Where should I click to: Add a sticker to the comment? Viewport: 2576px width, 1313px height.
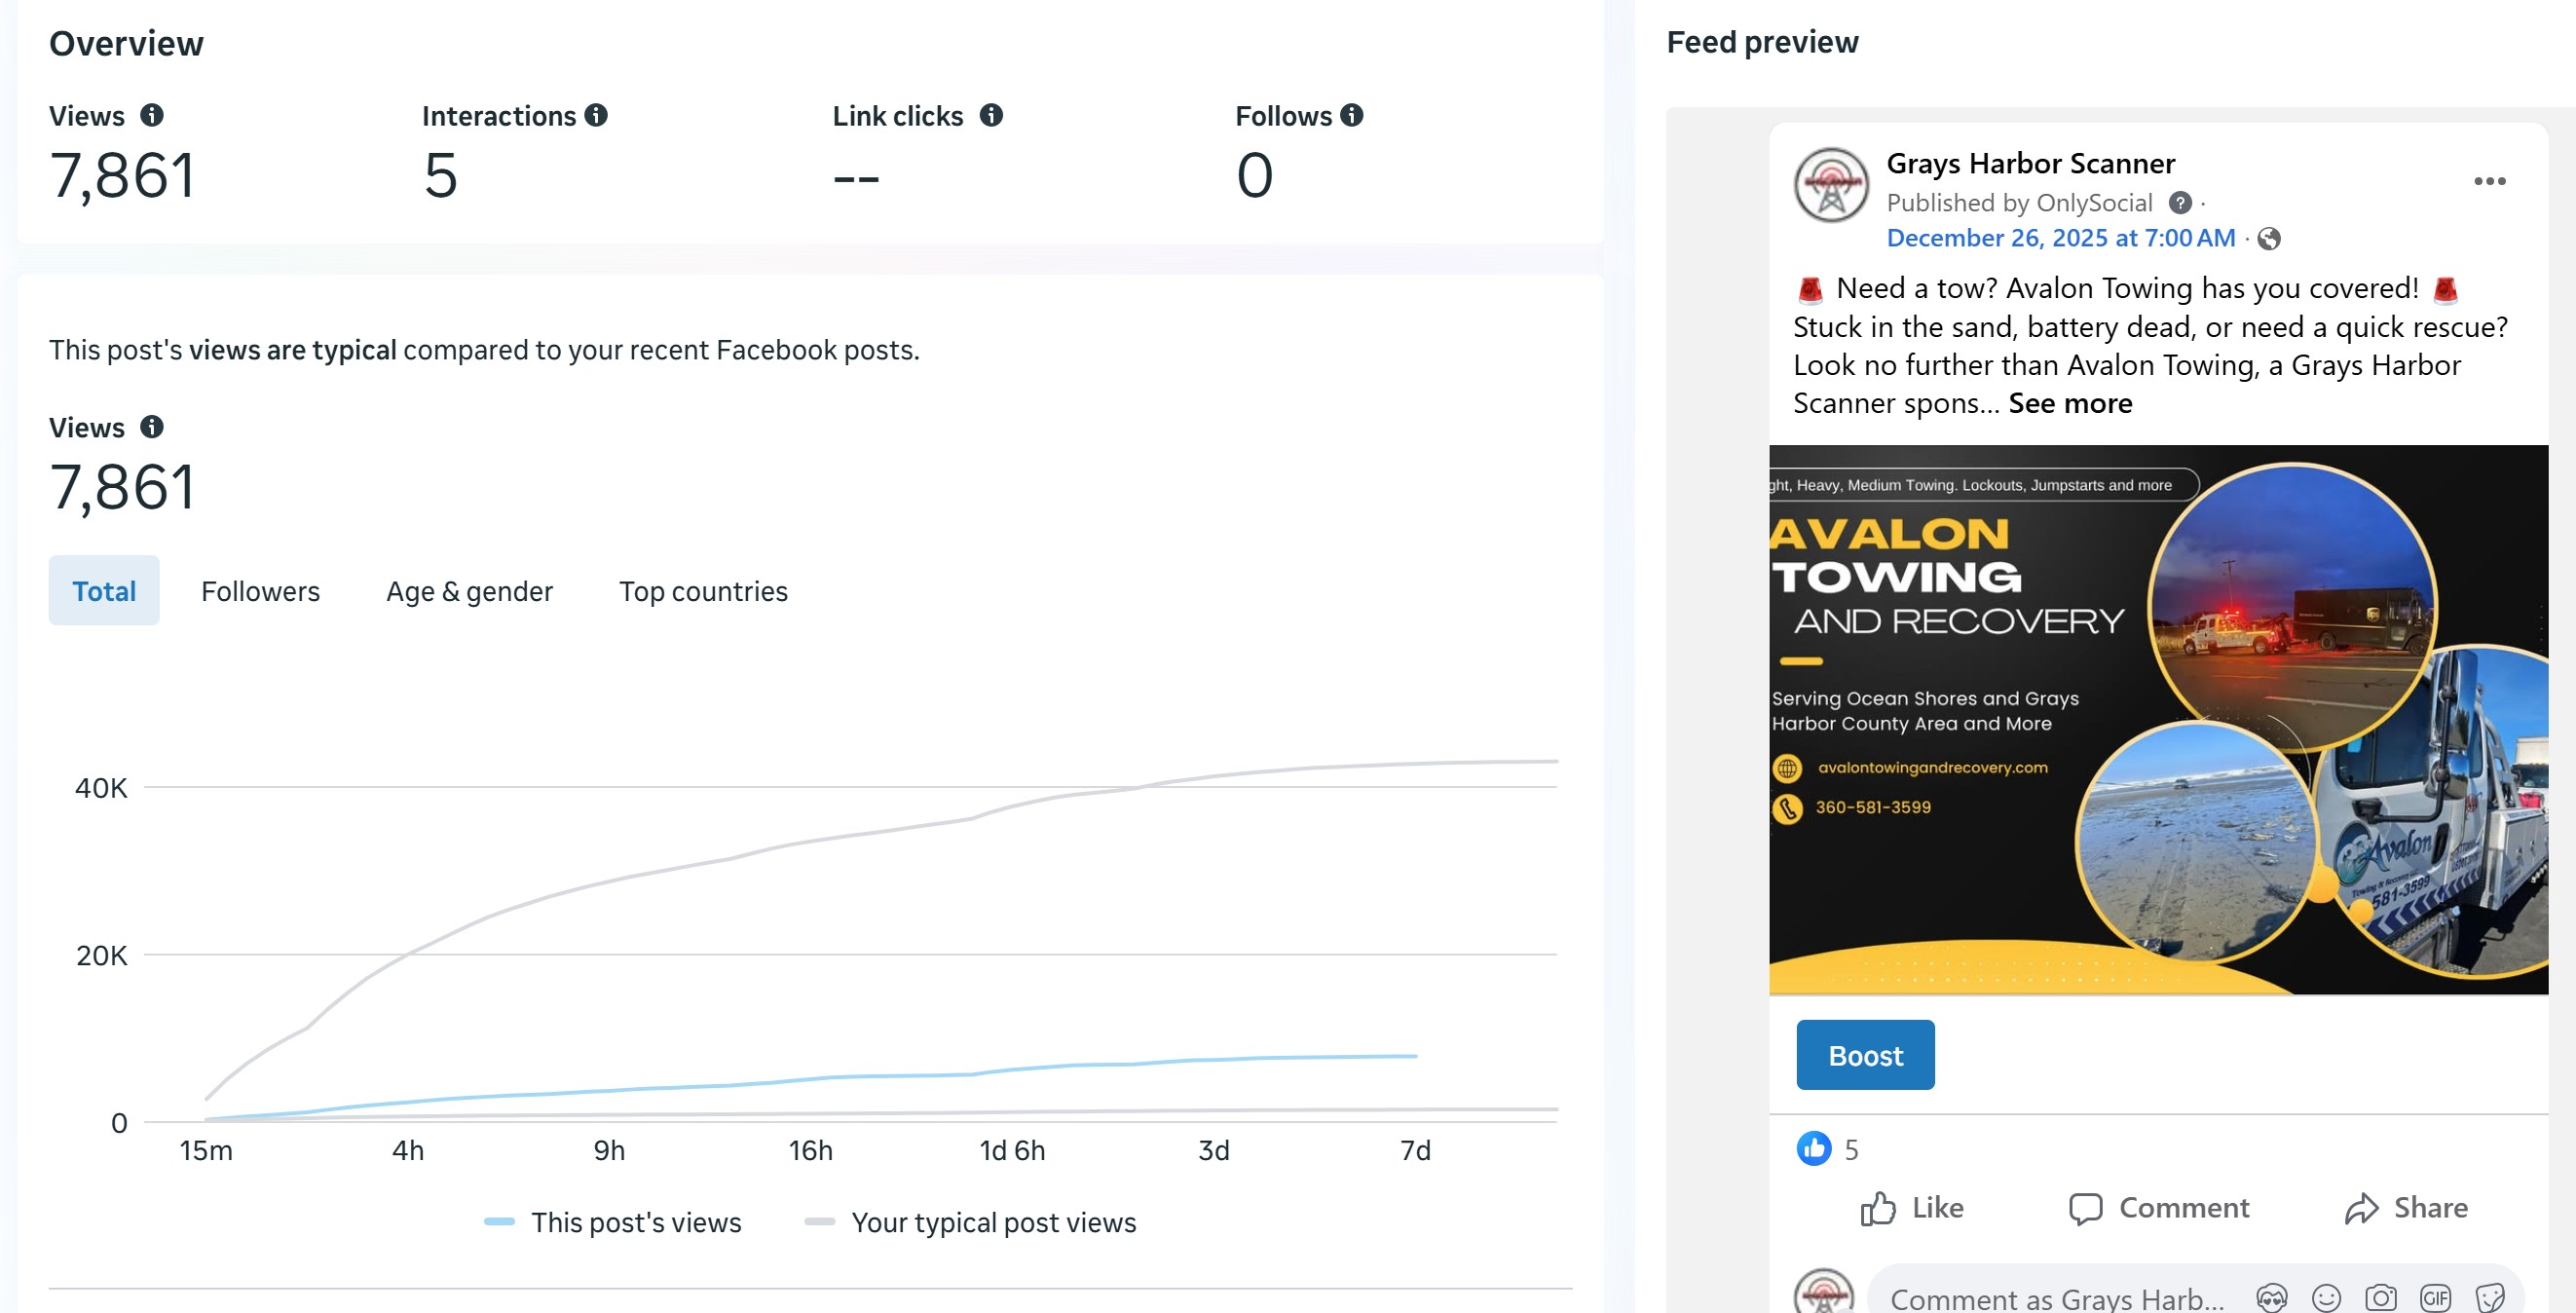2489,1298
